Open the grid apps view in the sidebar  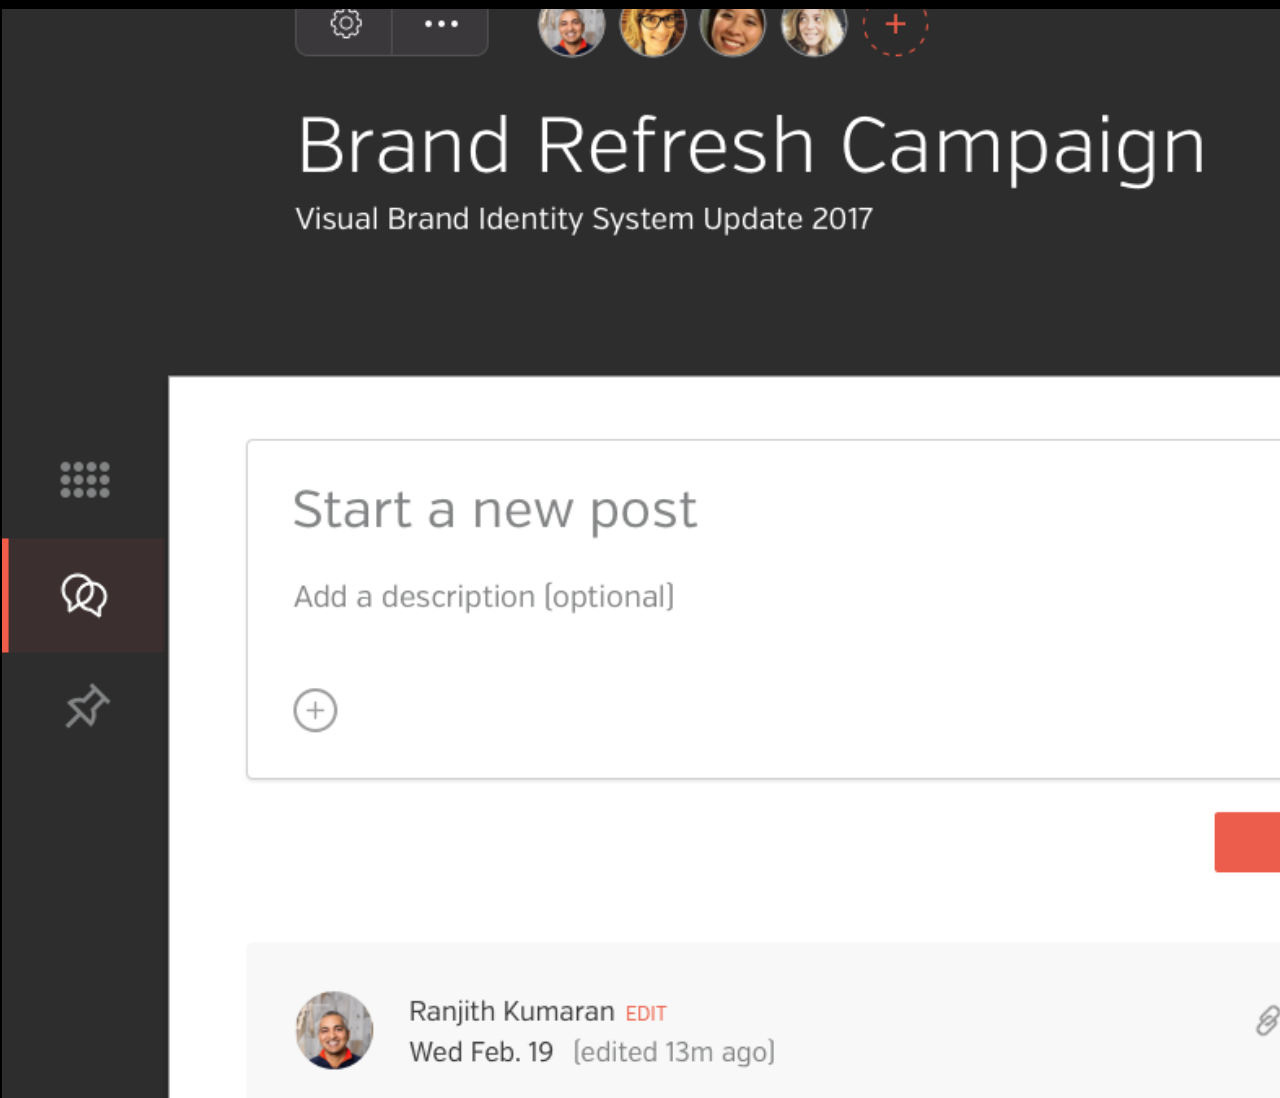85,480
